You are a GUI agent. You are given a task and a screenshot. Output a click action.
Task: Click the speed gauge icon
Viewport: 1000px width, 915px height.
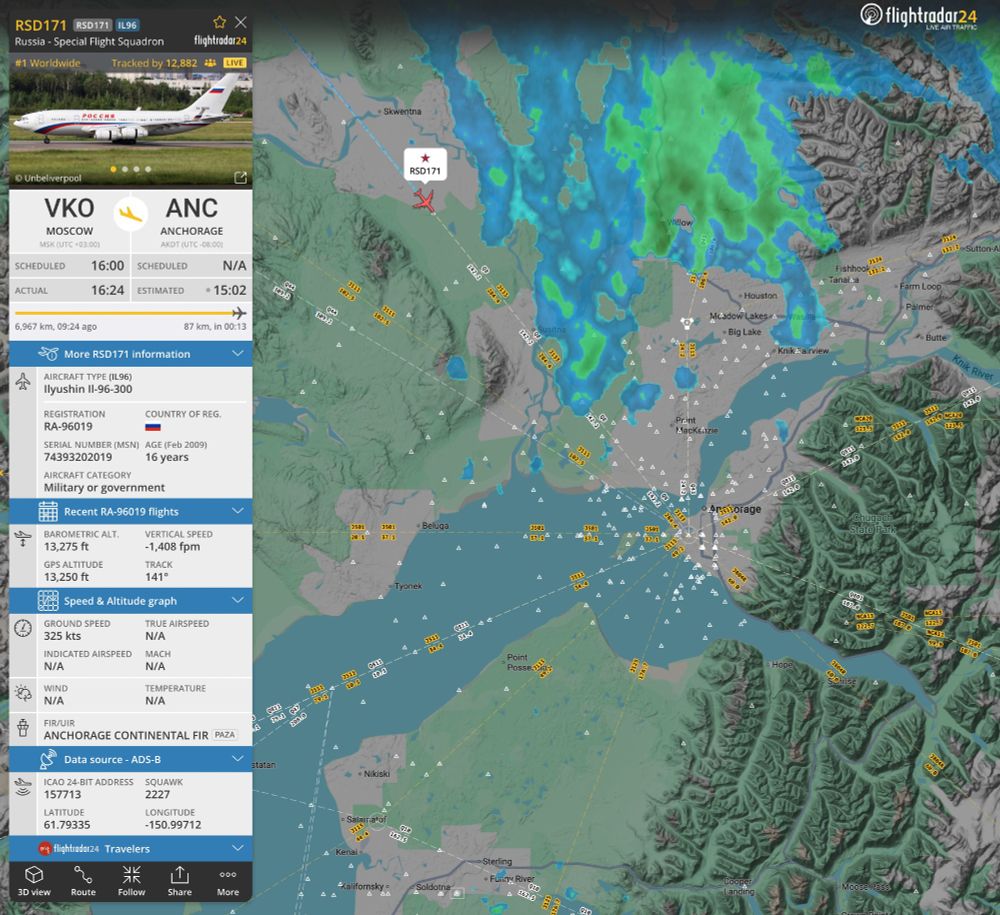[23, 629]
